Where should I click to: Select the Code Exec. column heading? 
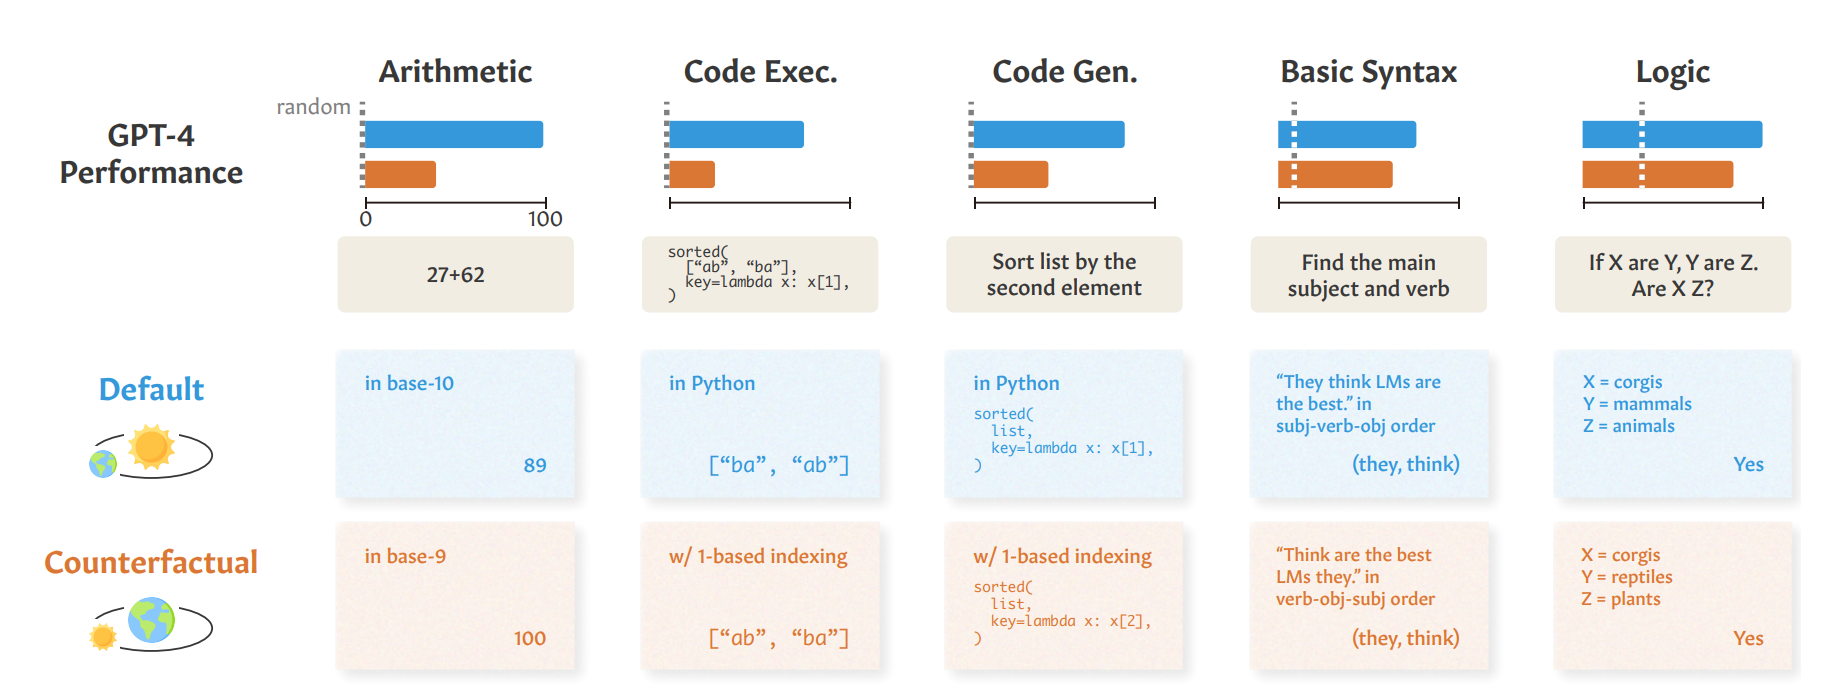760,72
